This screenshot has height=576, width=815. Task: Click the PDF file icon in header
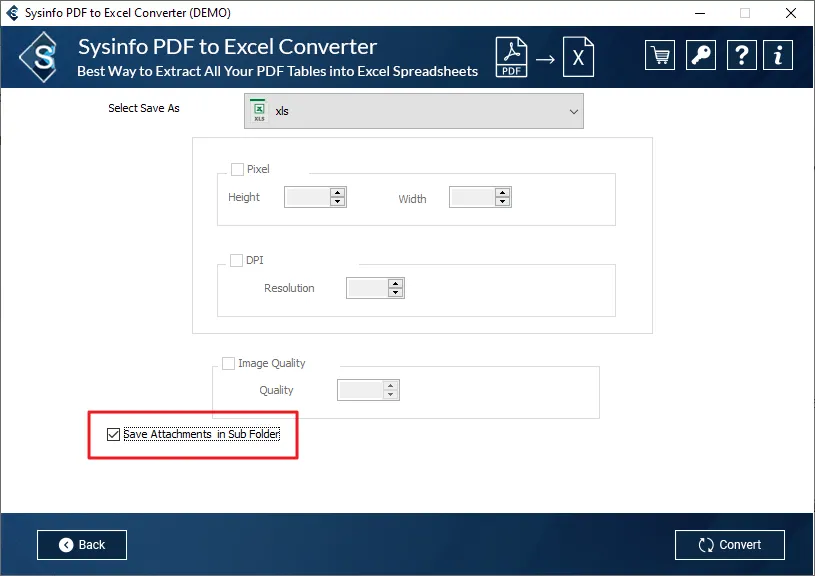511,57
